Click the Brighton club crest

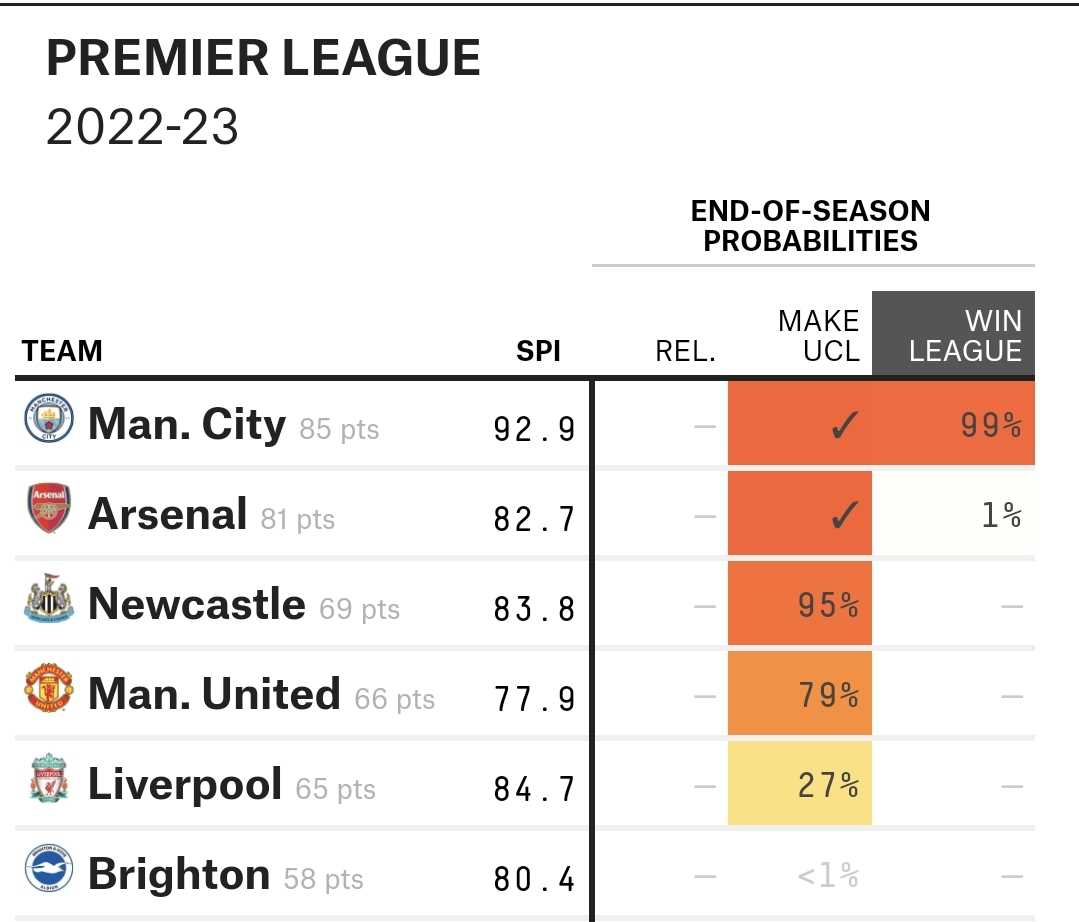click(x=48, y=868)
